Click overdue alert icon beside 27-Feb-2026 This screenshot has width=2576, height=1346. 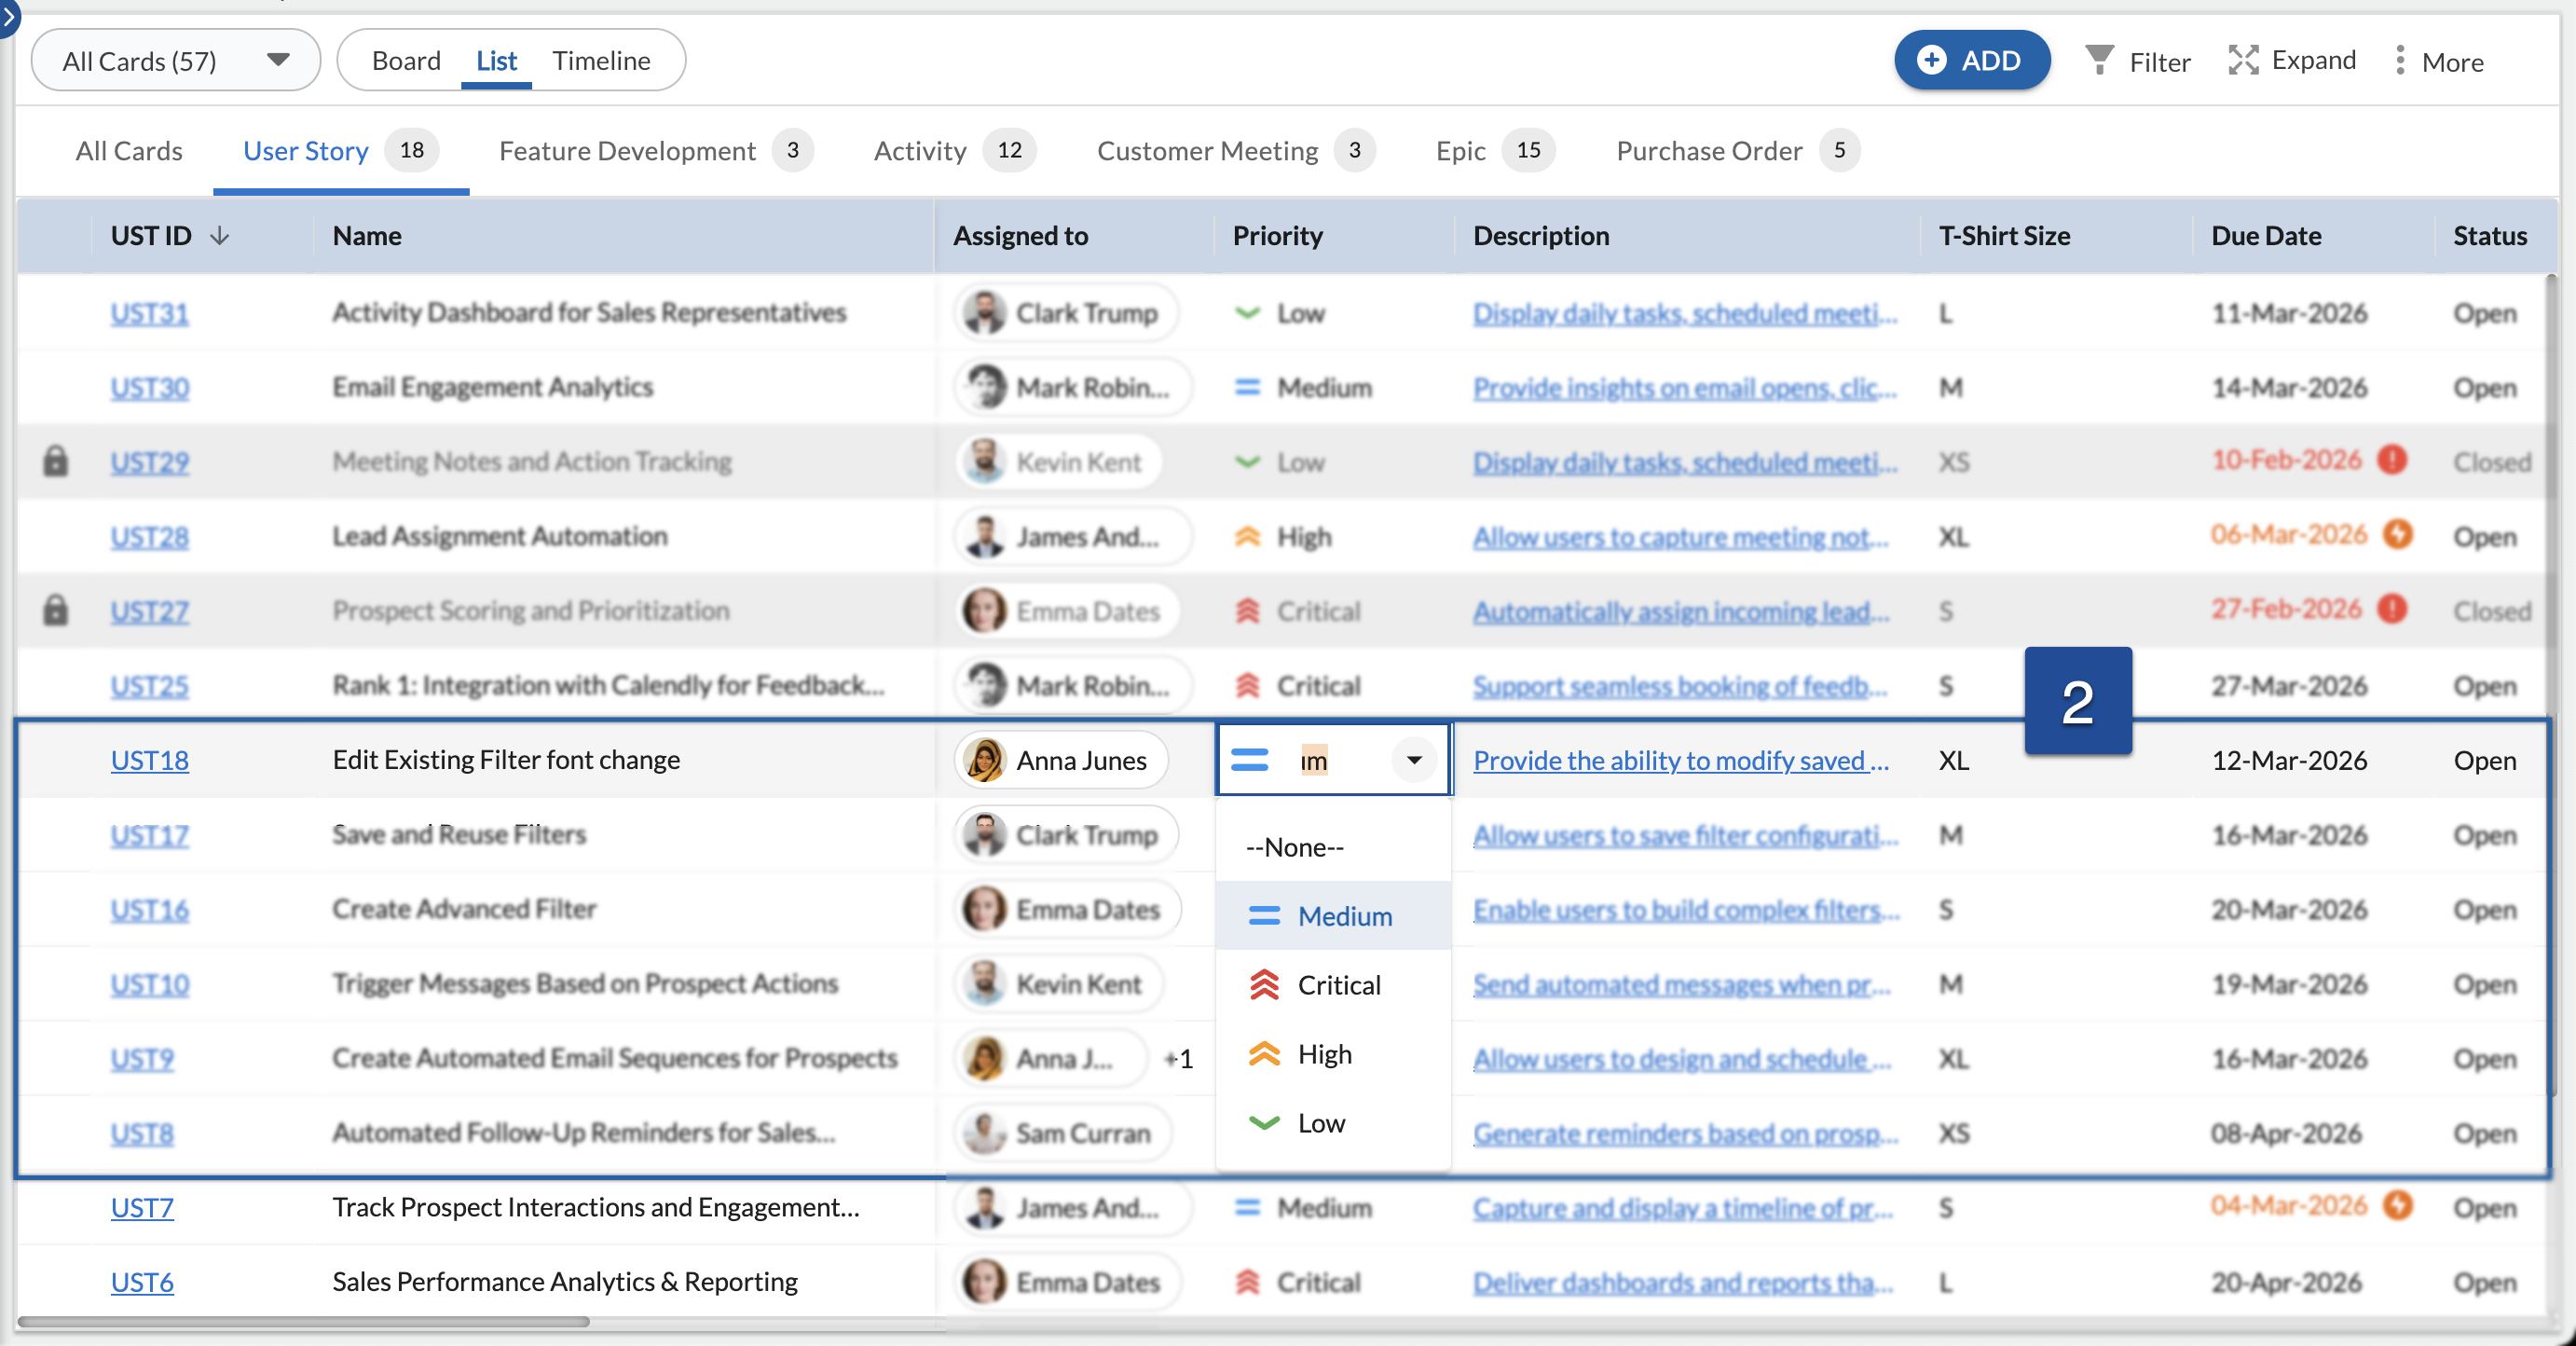point(2392,609)
